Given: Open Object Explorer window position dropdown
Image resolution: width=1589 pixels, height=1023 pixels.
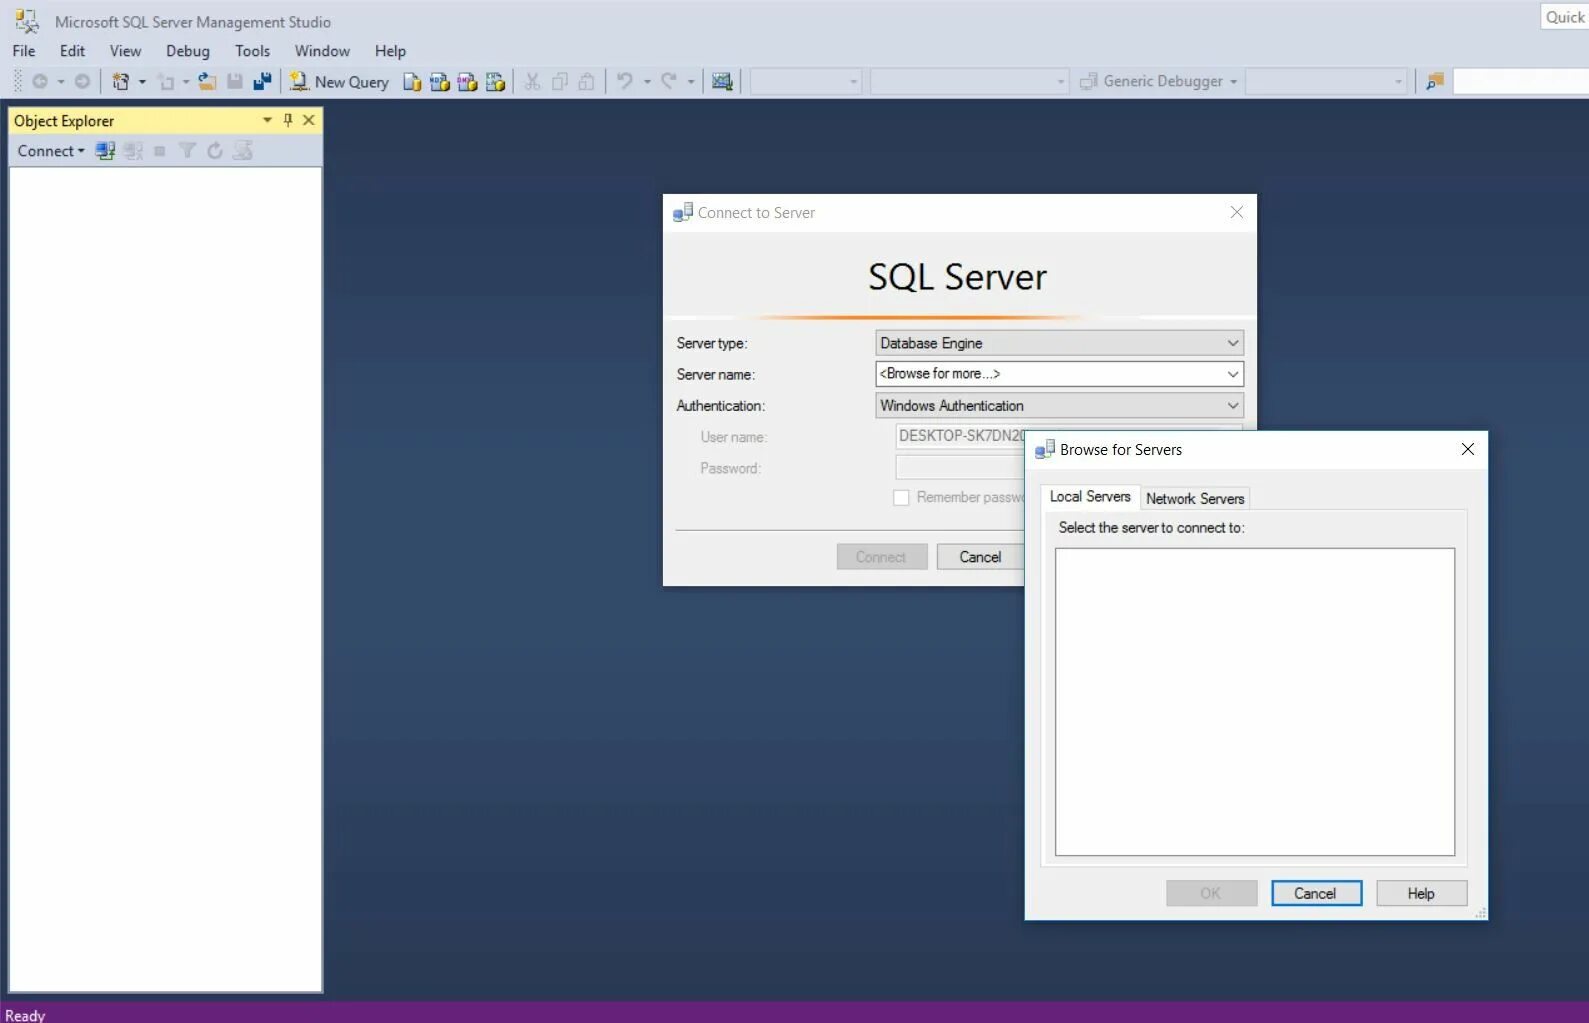Looking at the screenshot, I should click(267, 120).
